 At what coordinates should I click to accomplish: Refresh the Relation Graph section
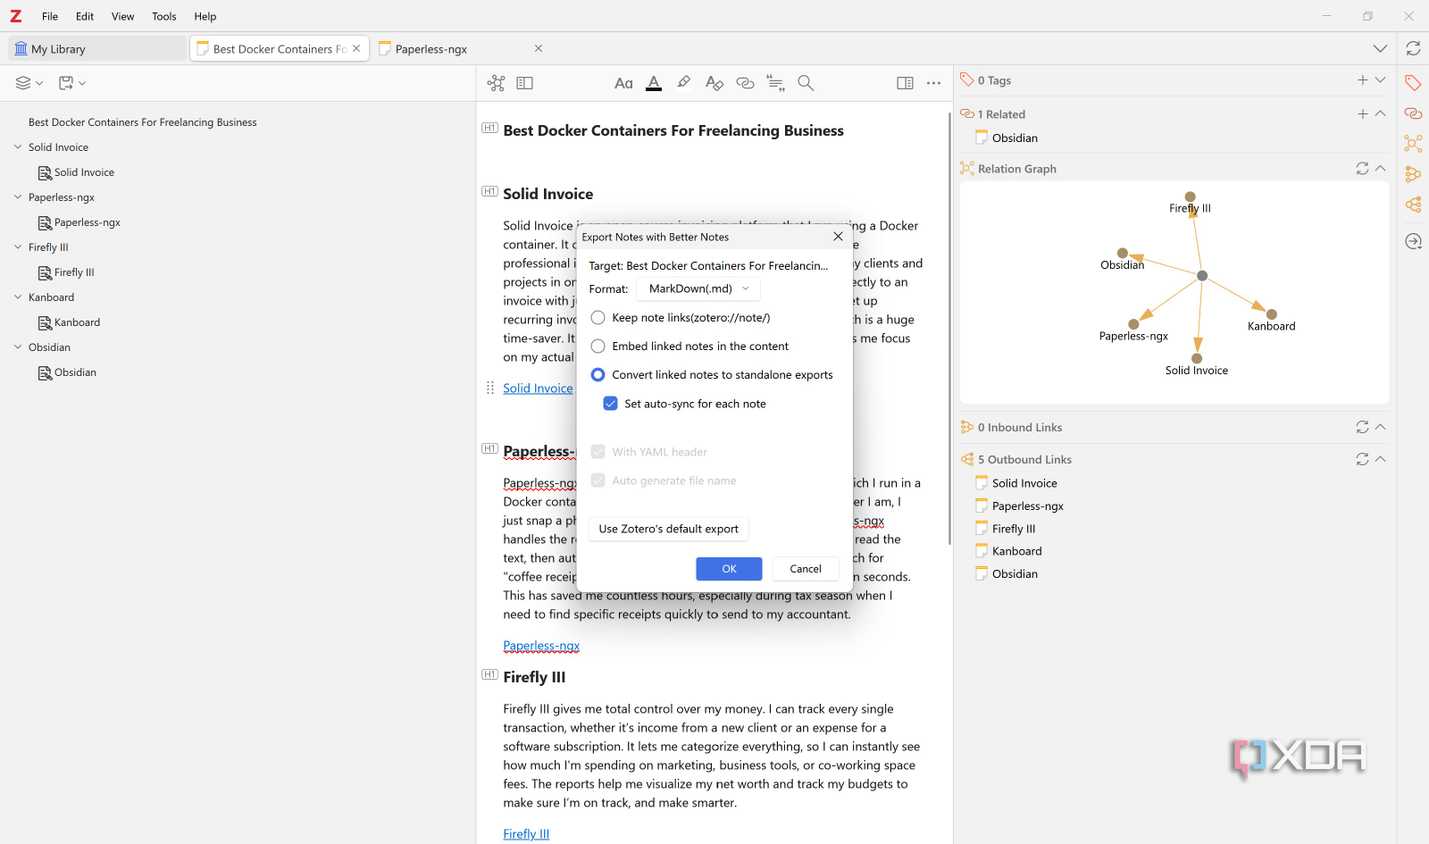click(1362, 169)
